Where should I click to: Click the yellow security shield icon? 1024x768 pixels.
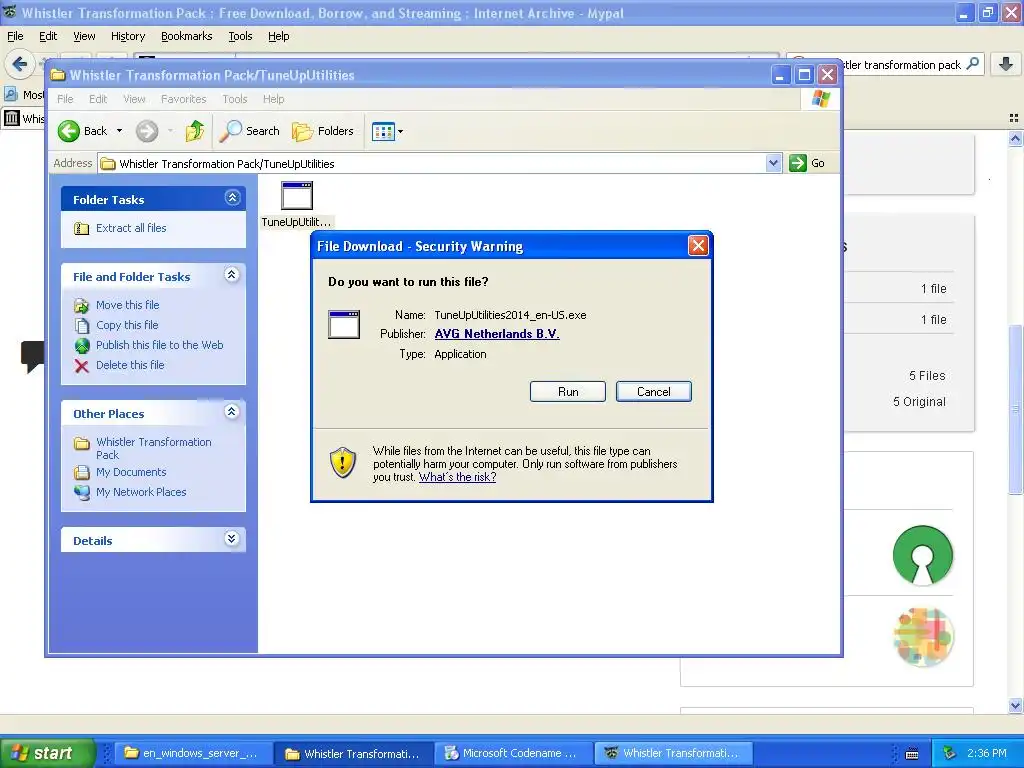coord(342,463)
